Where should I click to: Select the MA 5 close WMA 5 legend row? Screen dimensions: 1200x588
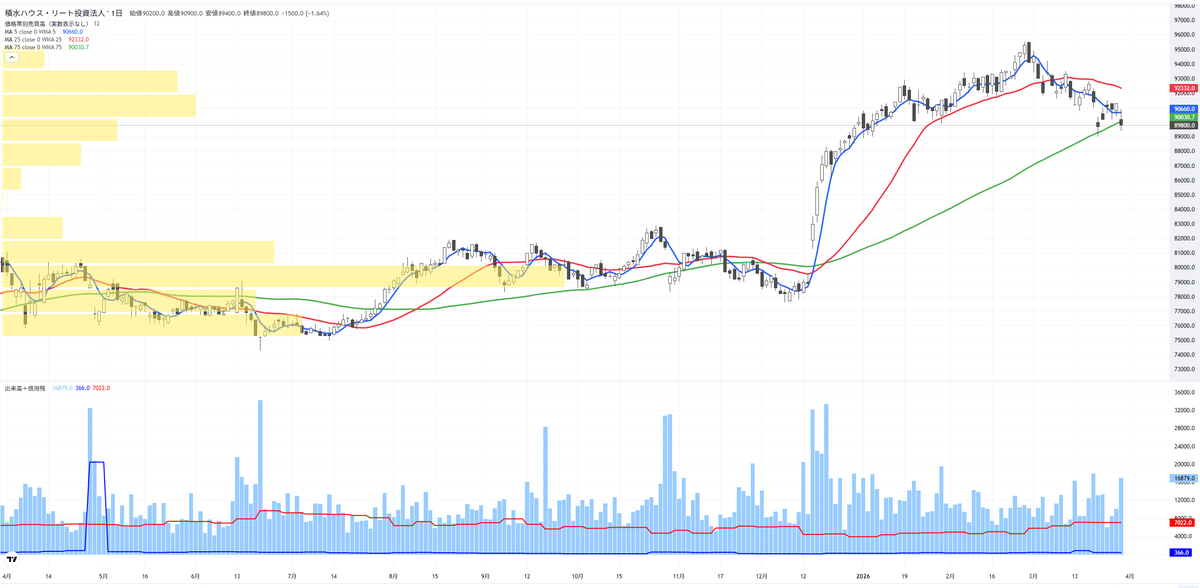[x=46, y=31]
